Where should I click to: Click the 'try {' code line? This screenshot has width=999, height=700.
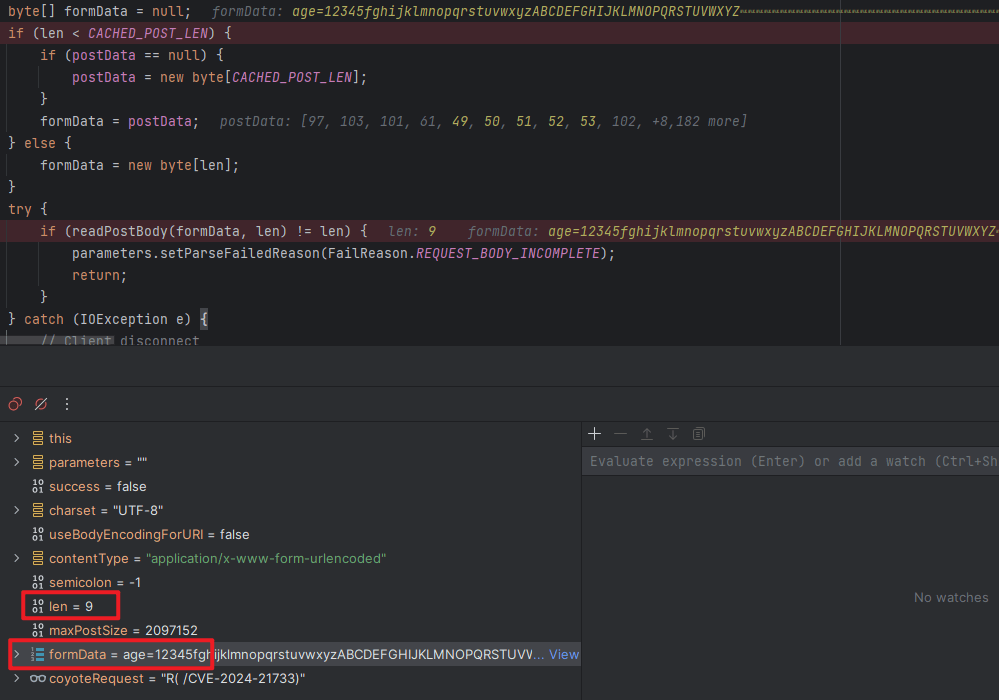click(27, 209)
